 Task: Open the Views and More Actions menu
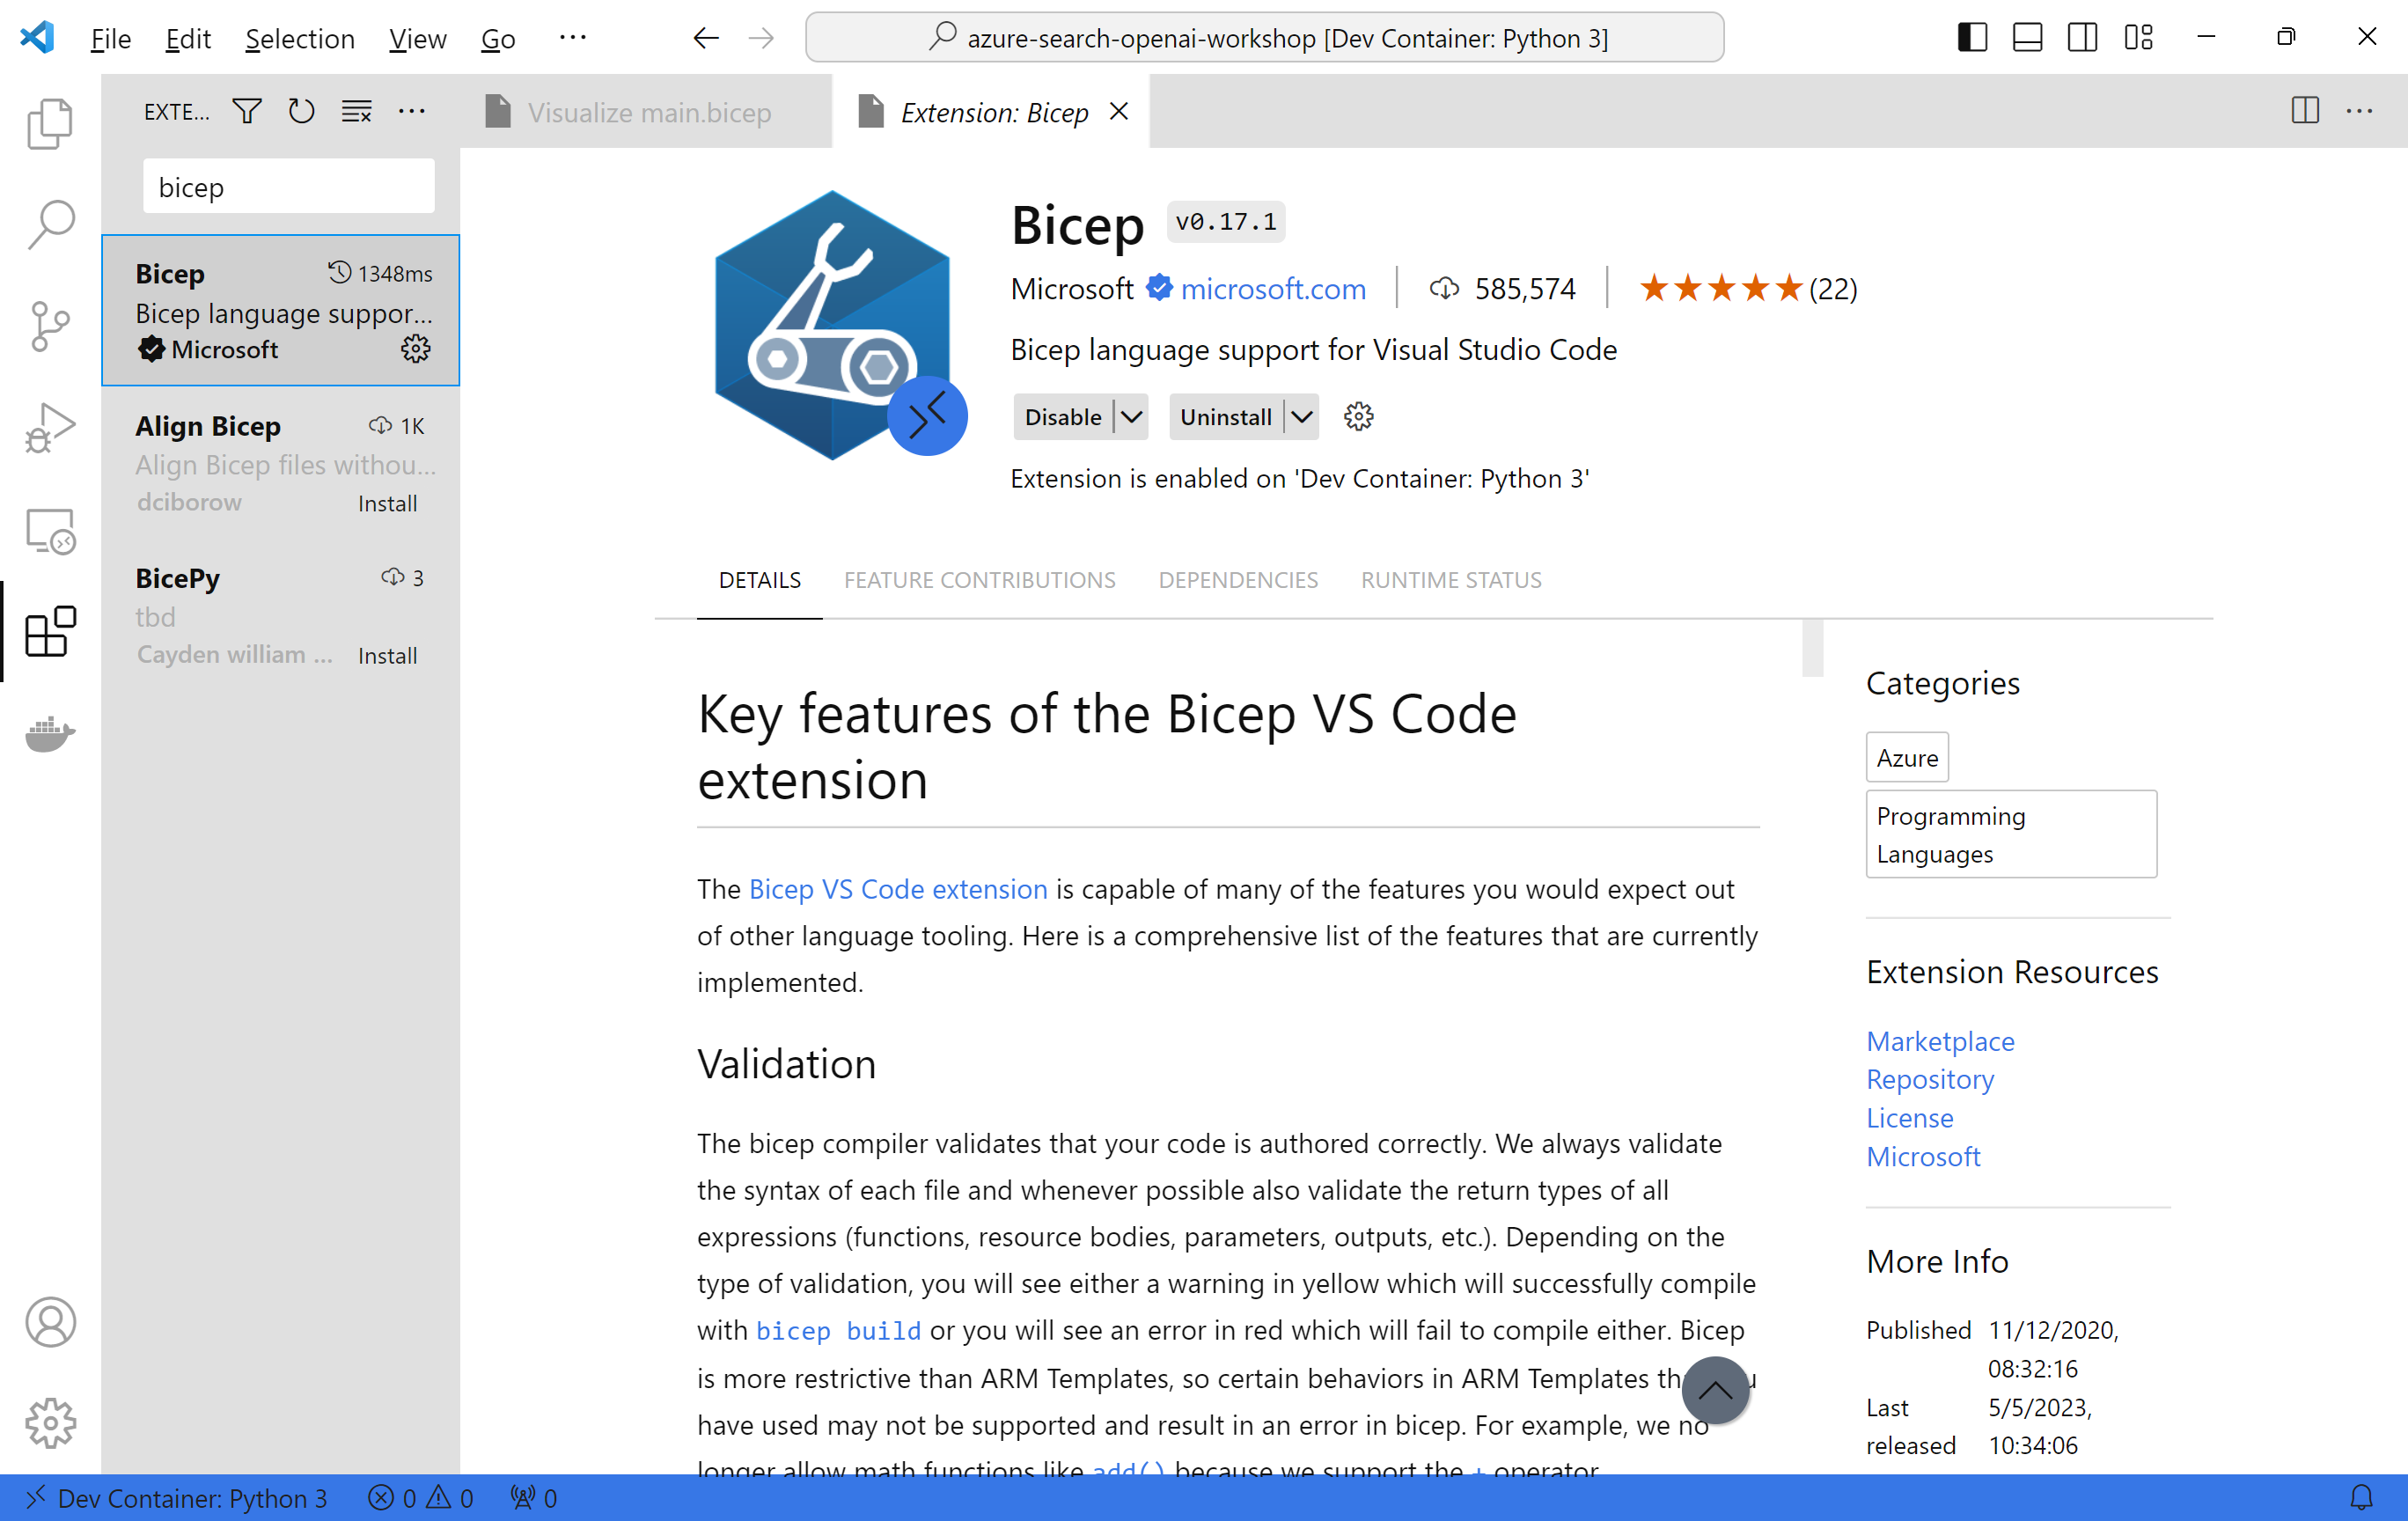(x=412, y=111)
